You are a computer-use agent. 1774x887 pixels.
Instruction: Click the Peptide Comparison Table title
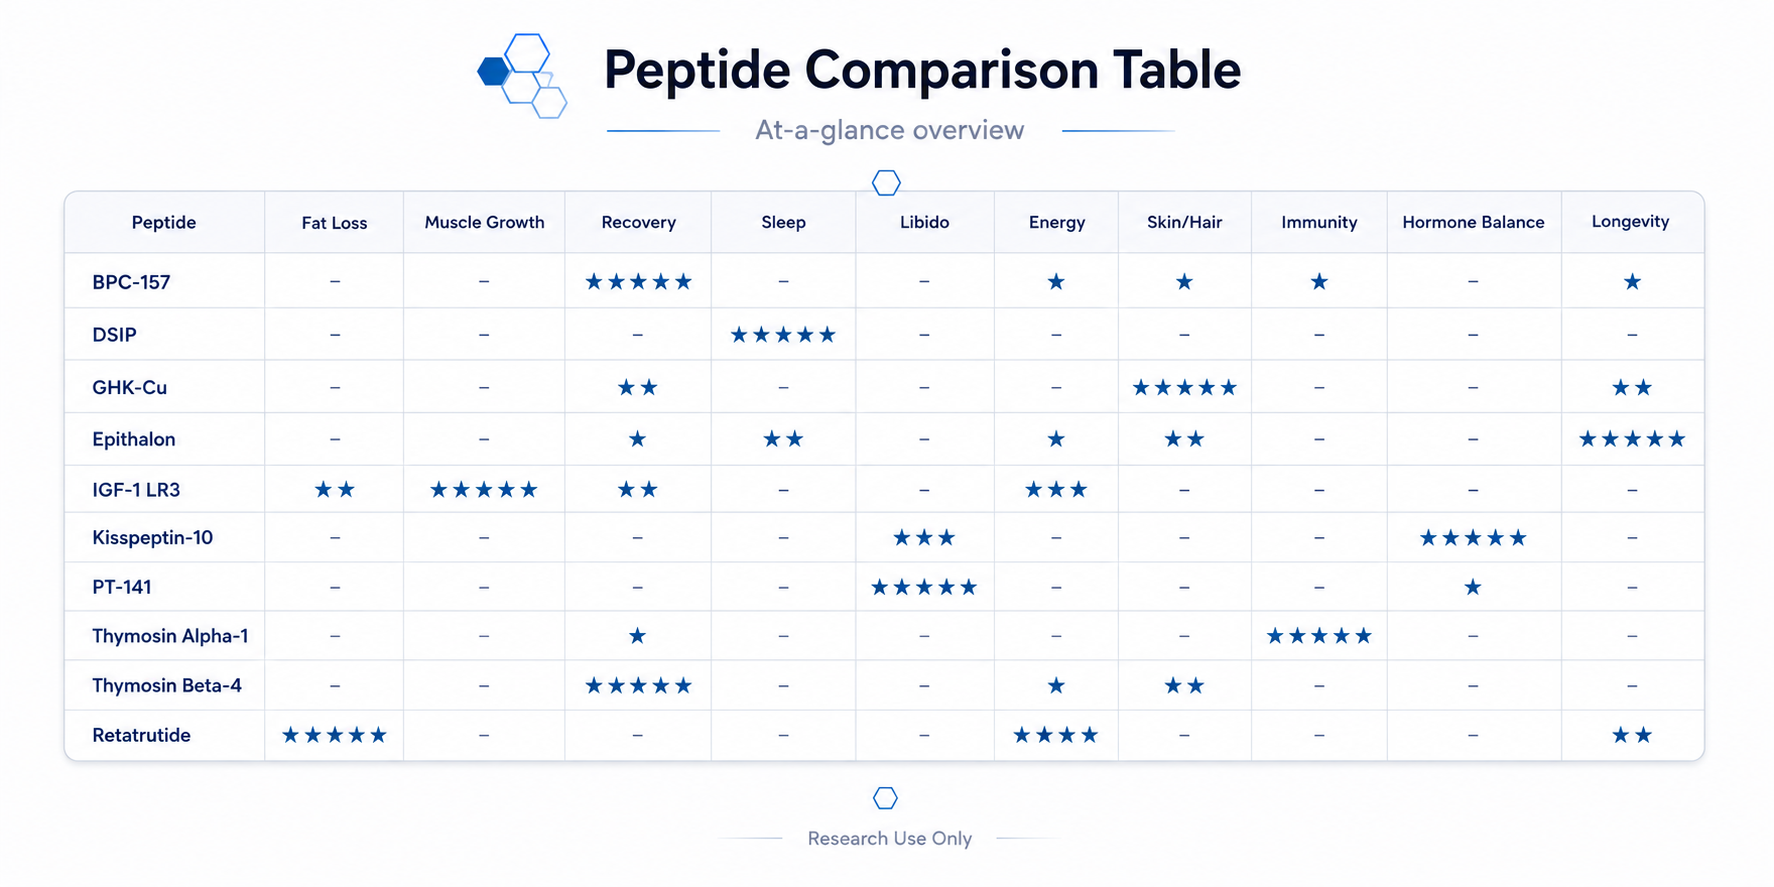click(922, 70)
